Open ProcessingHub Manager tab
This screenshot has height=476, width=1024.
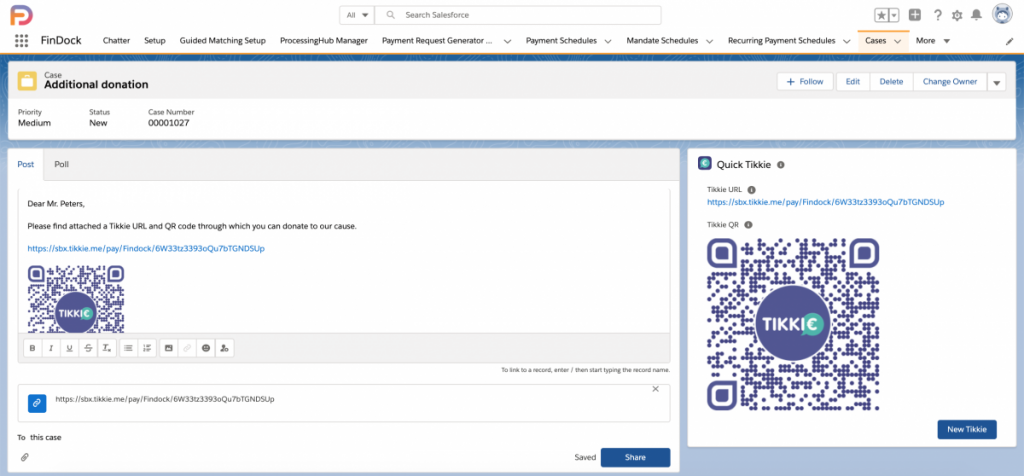324,40
